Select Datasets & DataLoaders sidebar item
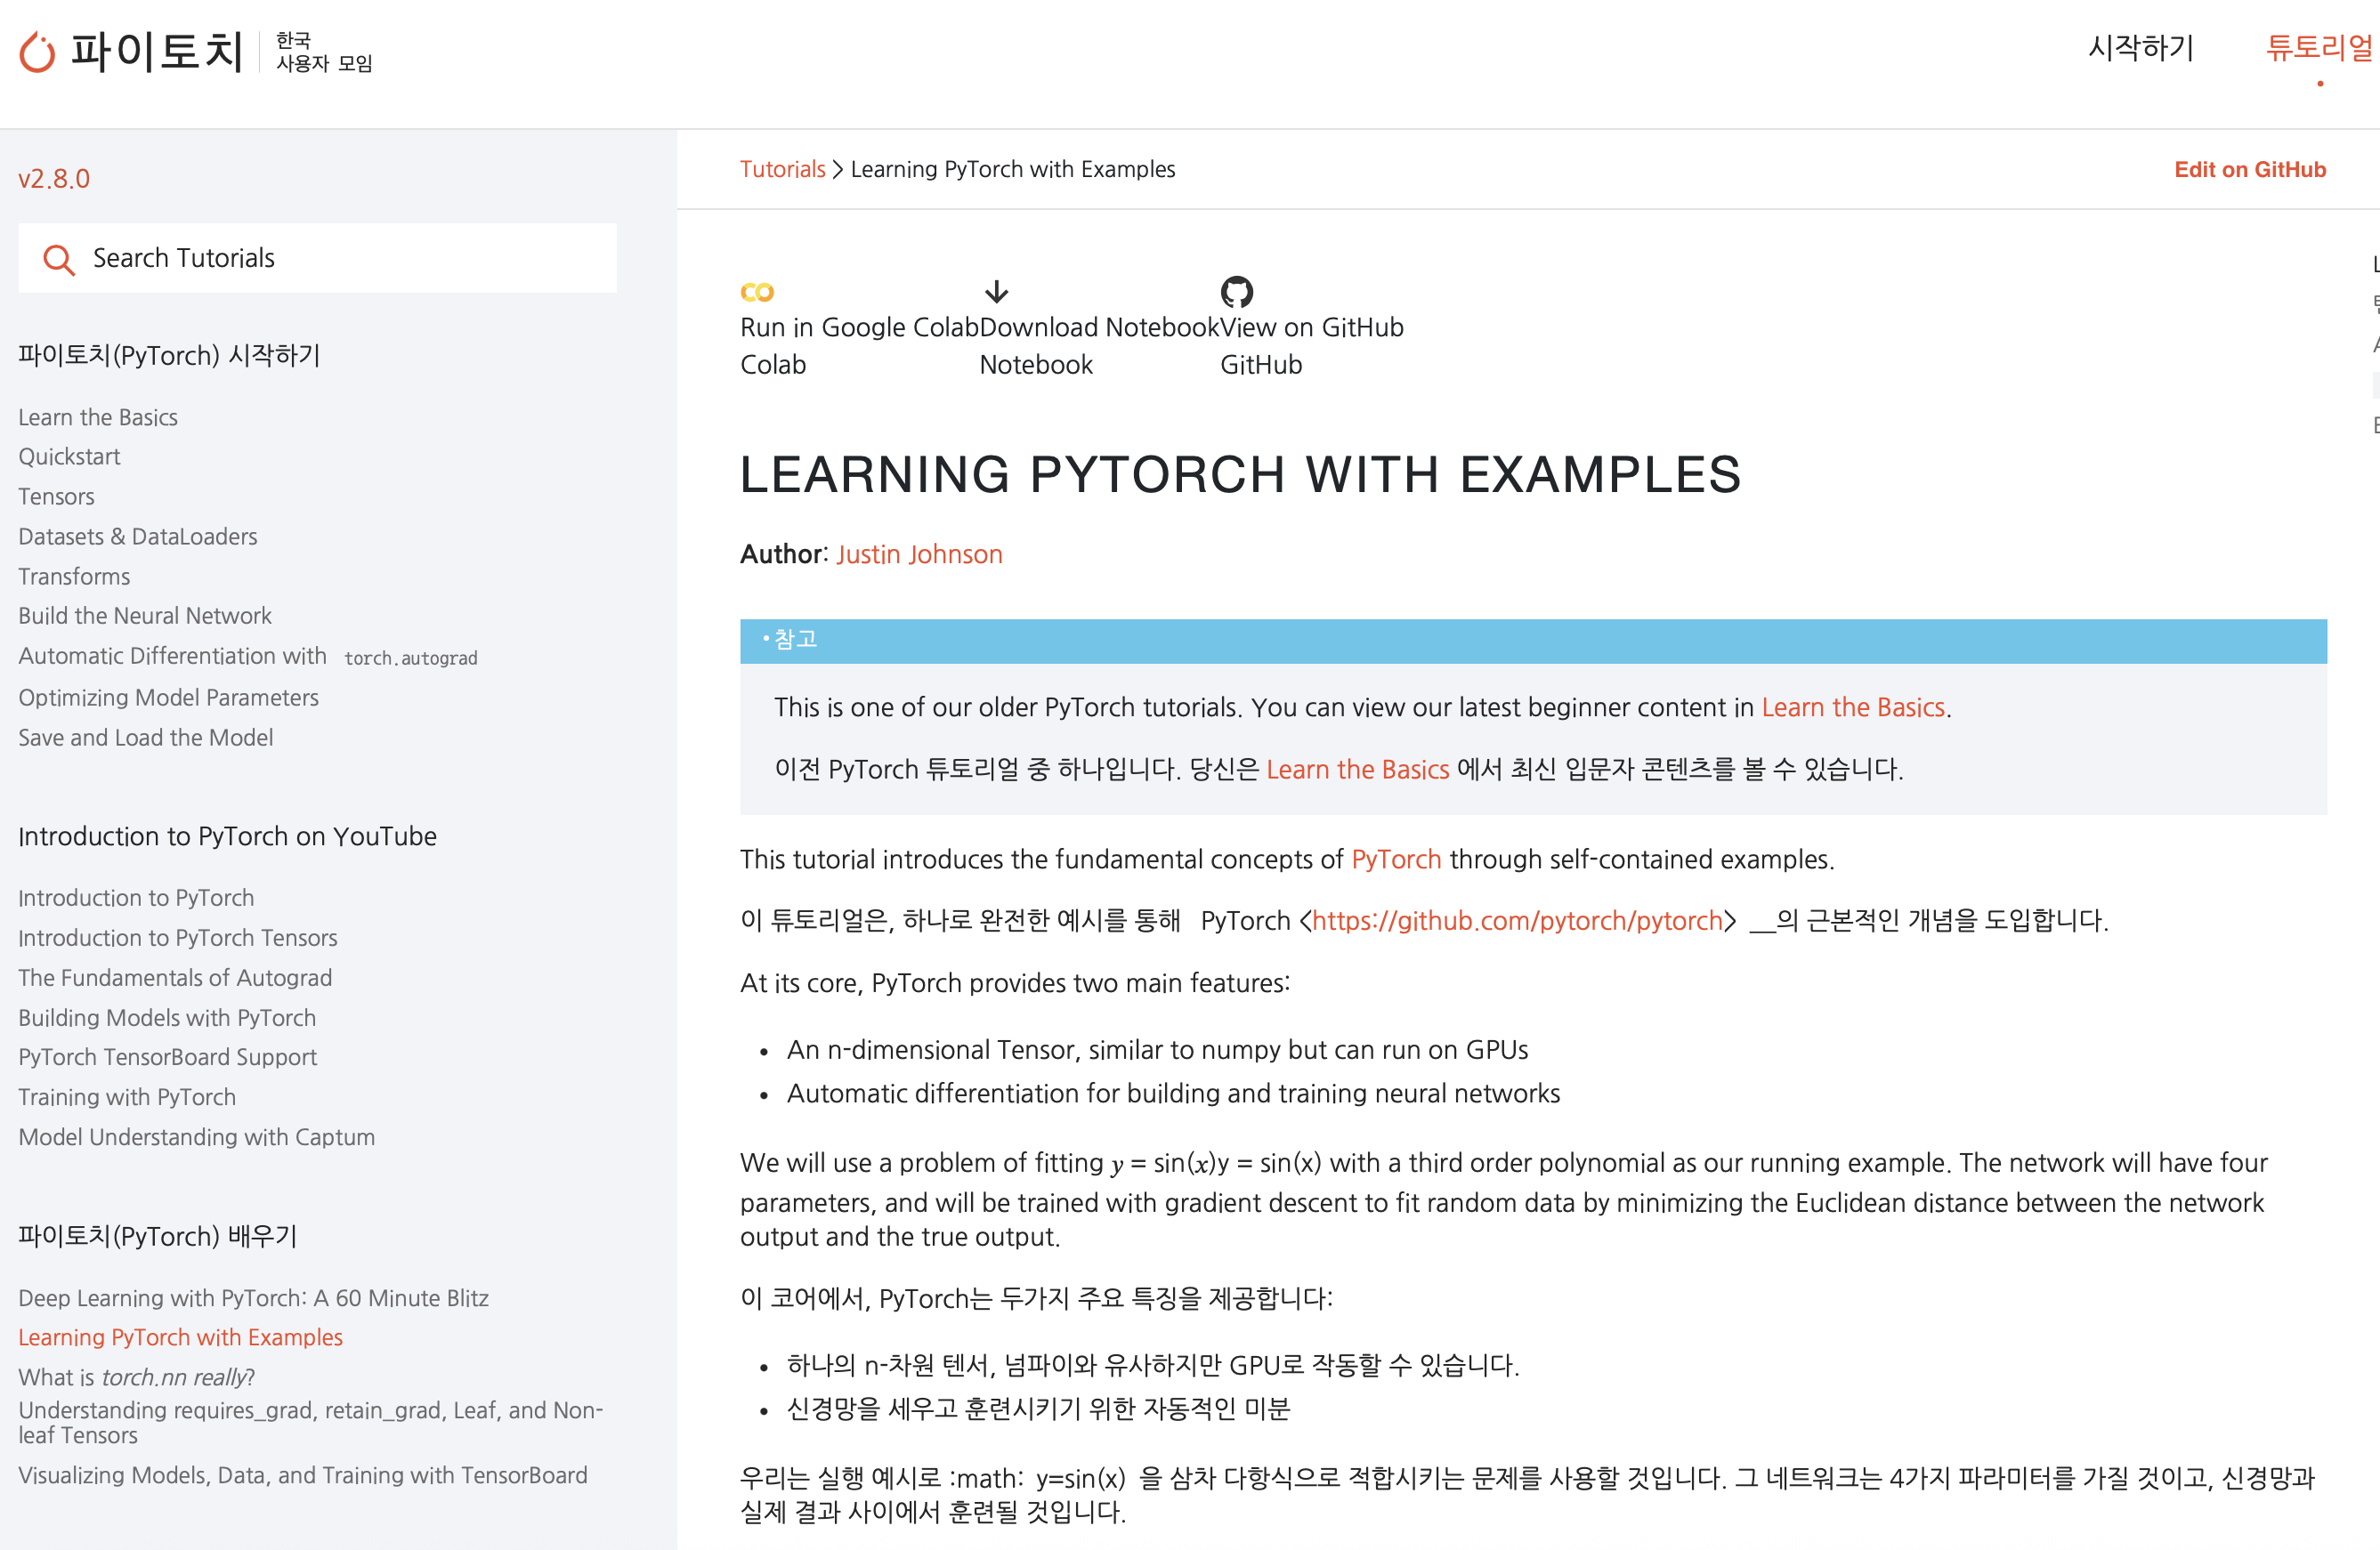 pos(138,536)
